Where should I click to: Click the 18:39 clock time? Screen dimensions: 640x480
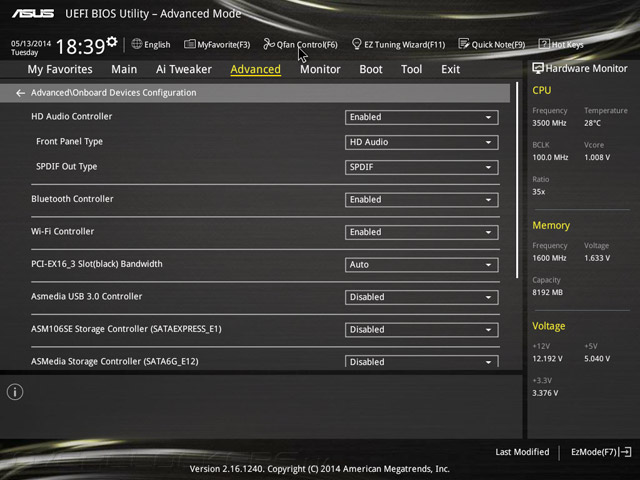coord(80,47)
